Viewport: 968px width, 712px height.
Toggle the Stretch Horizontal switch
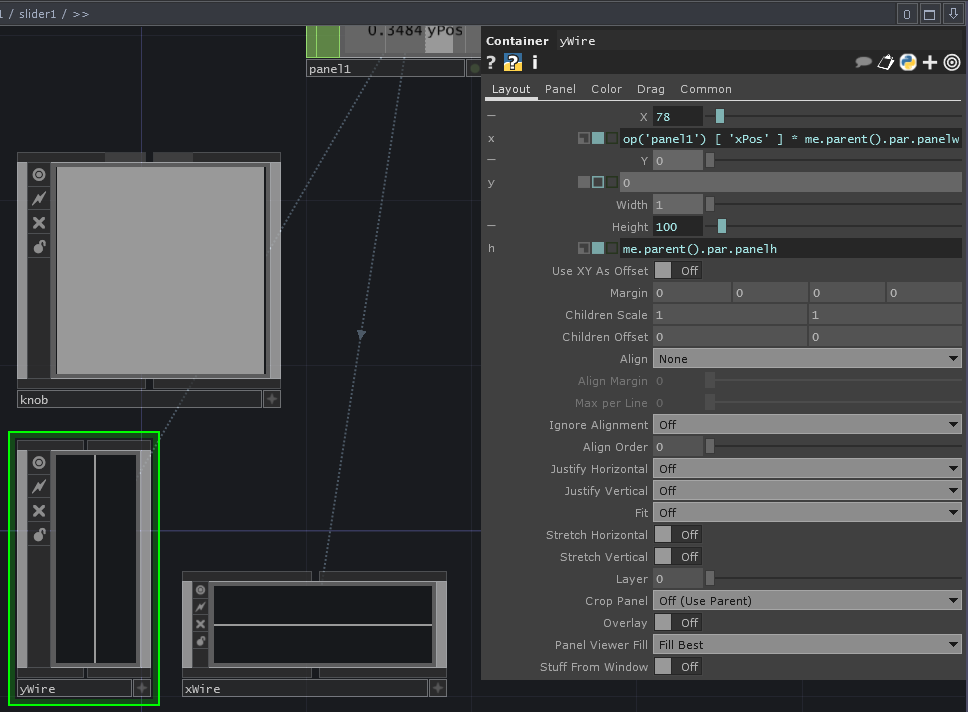pos(677,535)
